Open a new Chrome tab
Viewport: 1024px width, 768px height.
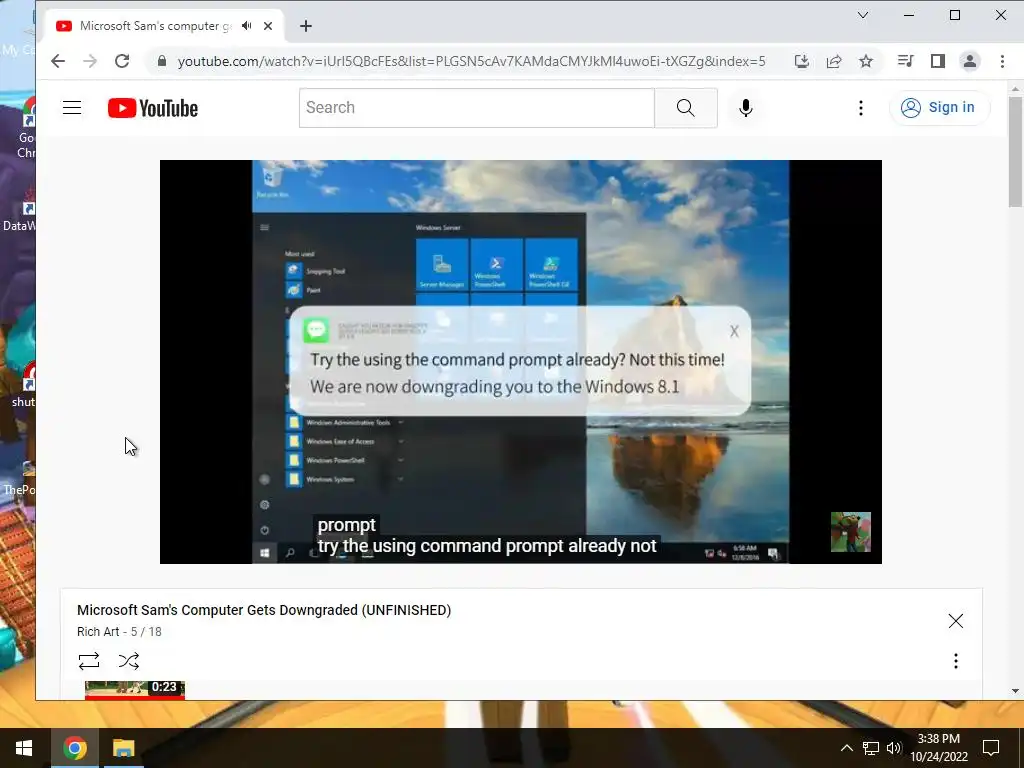point(306,26)
